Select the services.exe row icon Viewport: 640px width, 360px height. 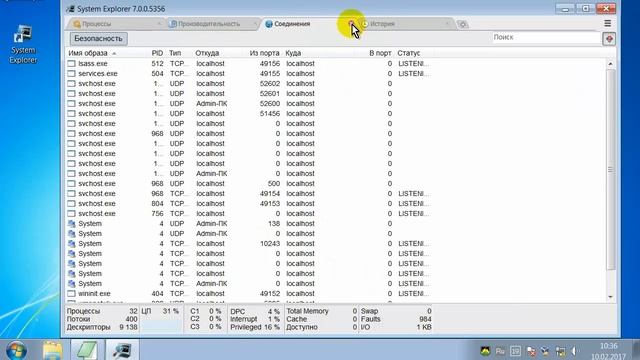[71, 73]
